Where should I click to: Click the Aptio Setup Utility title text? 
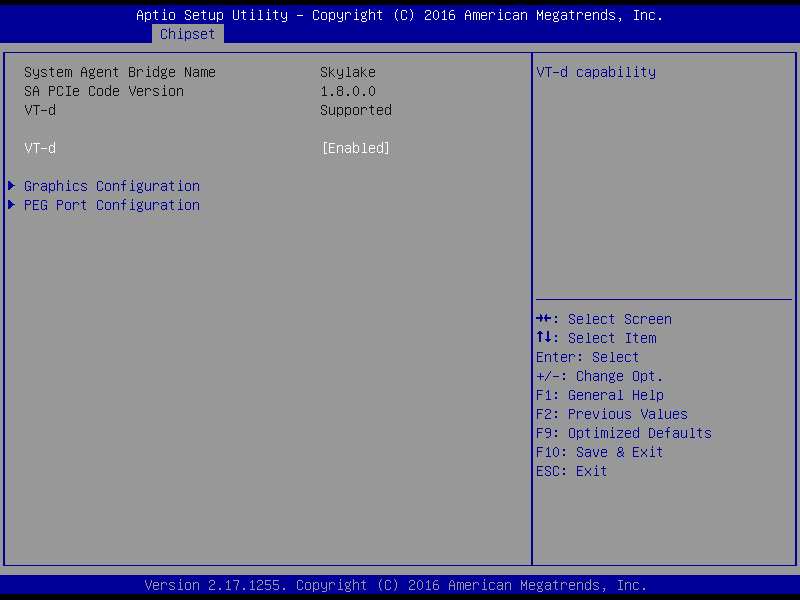point(399,15)
